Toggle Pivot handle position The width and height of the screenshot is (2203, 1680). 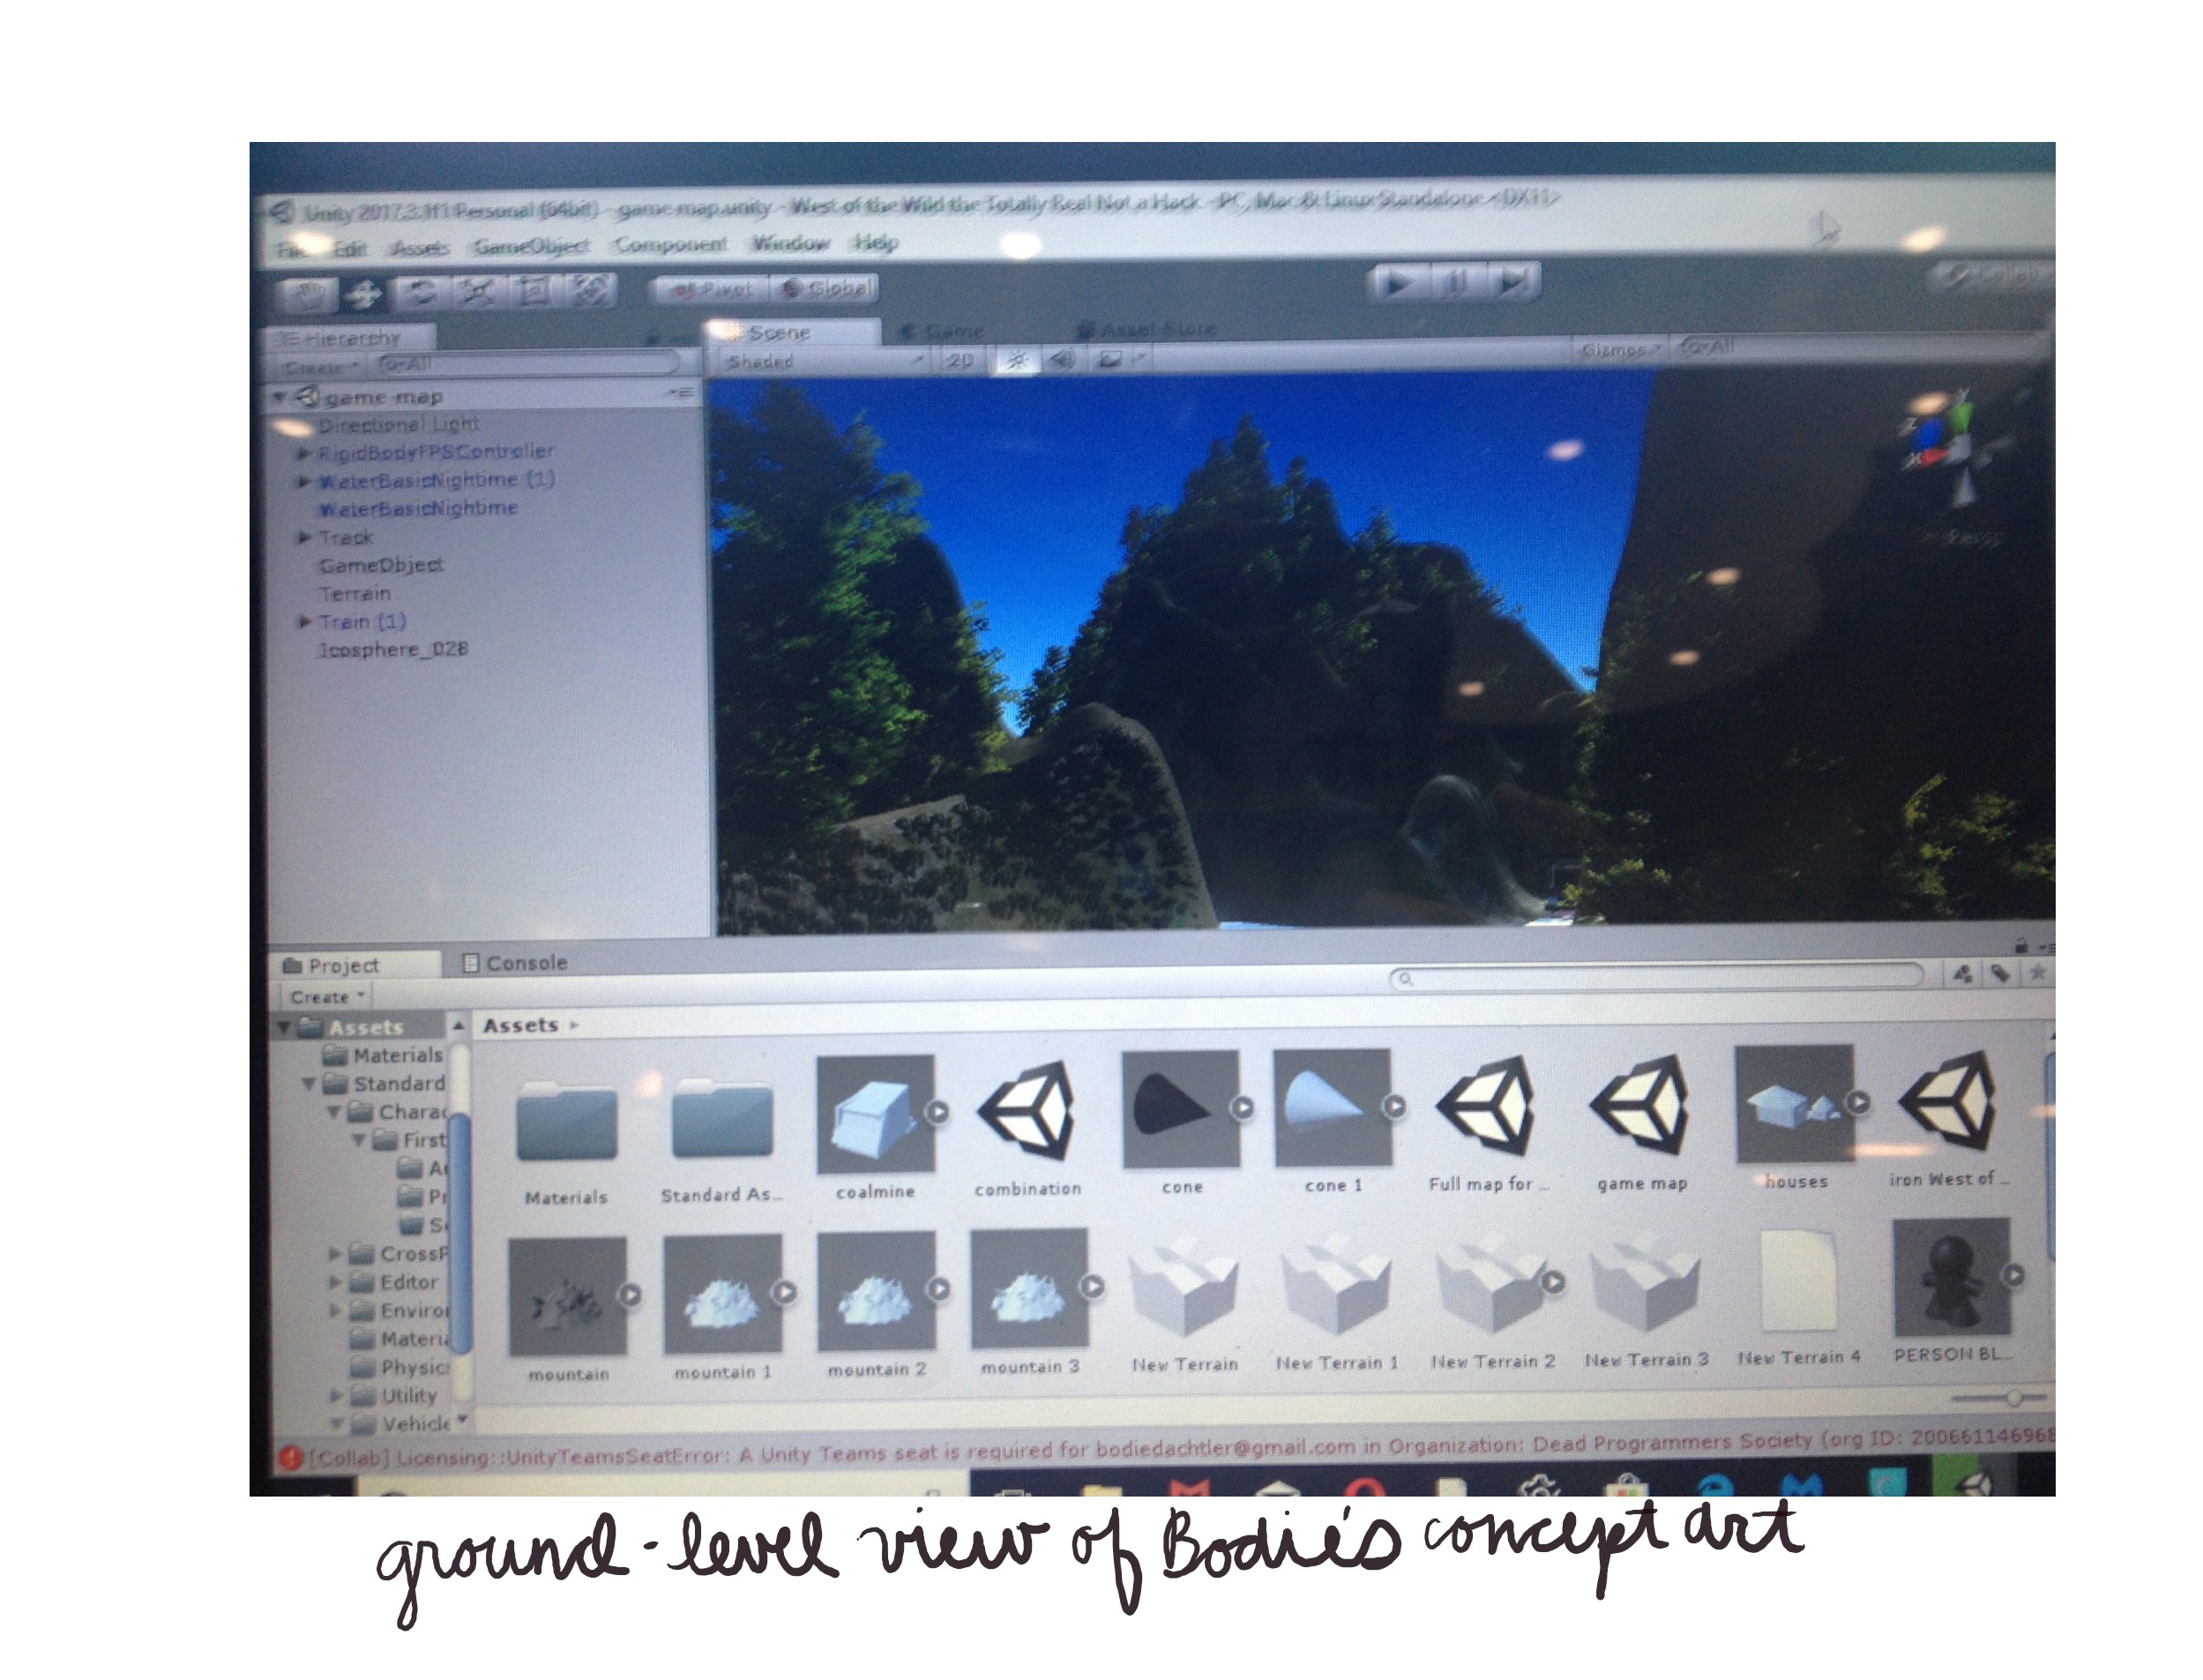click(712, 290)
